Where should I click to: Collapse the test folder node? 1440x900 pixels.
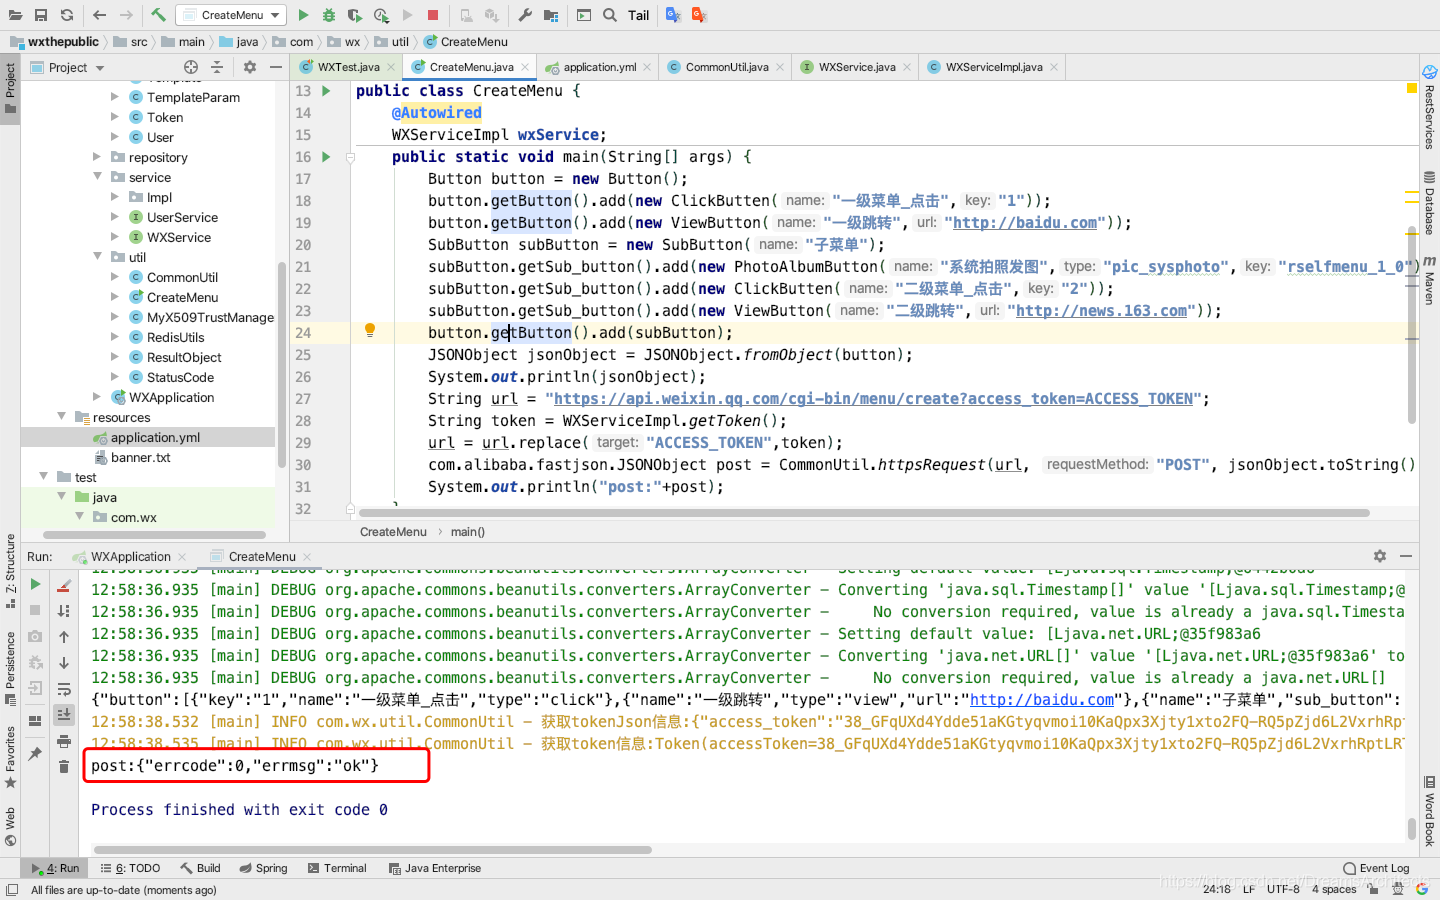click(x=43, y=477)
